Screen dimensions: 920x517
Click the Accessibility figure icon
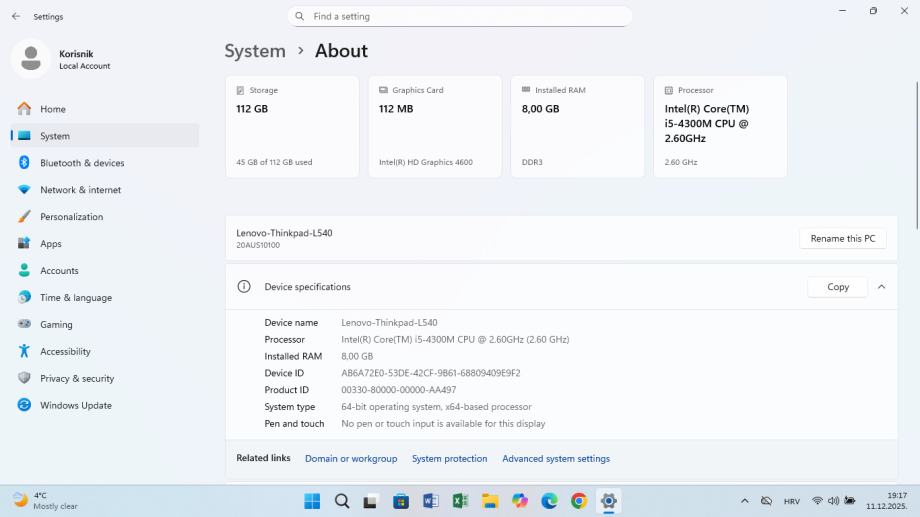tap(24, 351)
